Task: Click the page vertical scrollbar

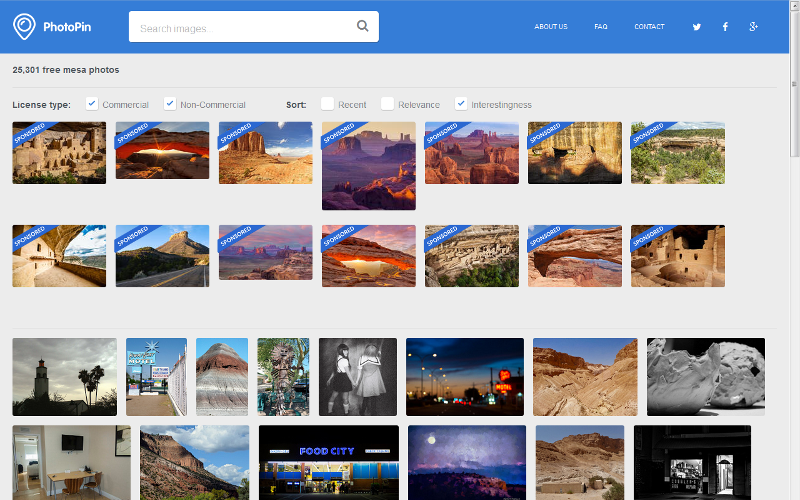Action: (x=794, y=250)
